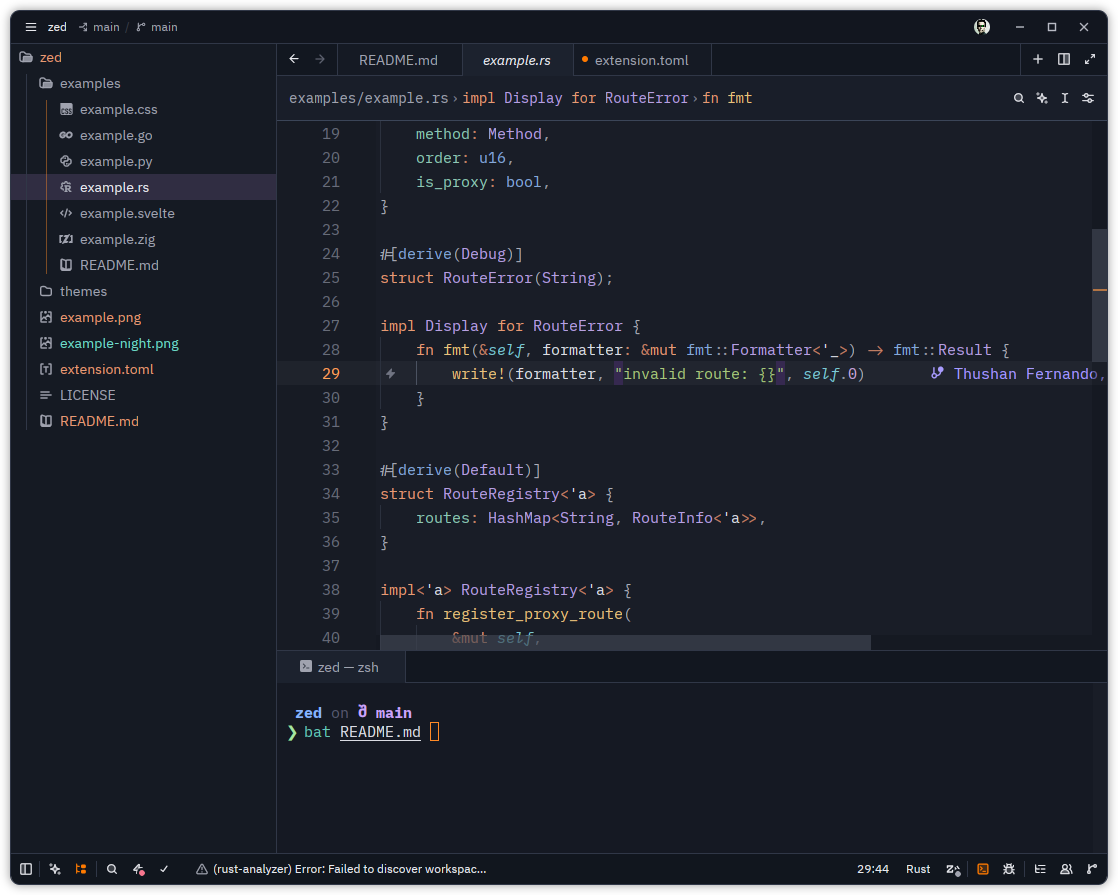Viewport: 1118px width, 895px height.
Task: Change language via Rust selector
Action: [918, 869]
